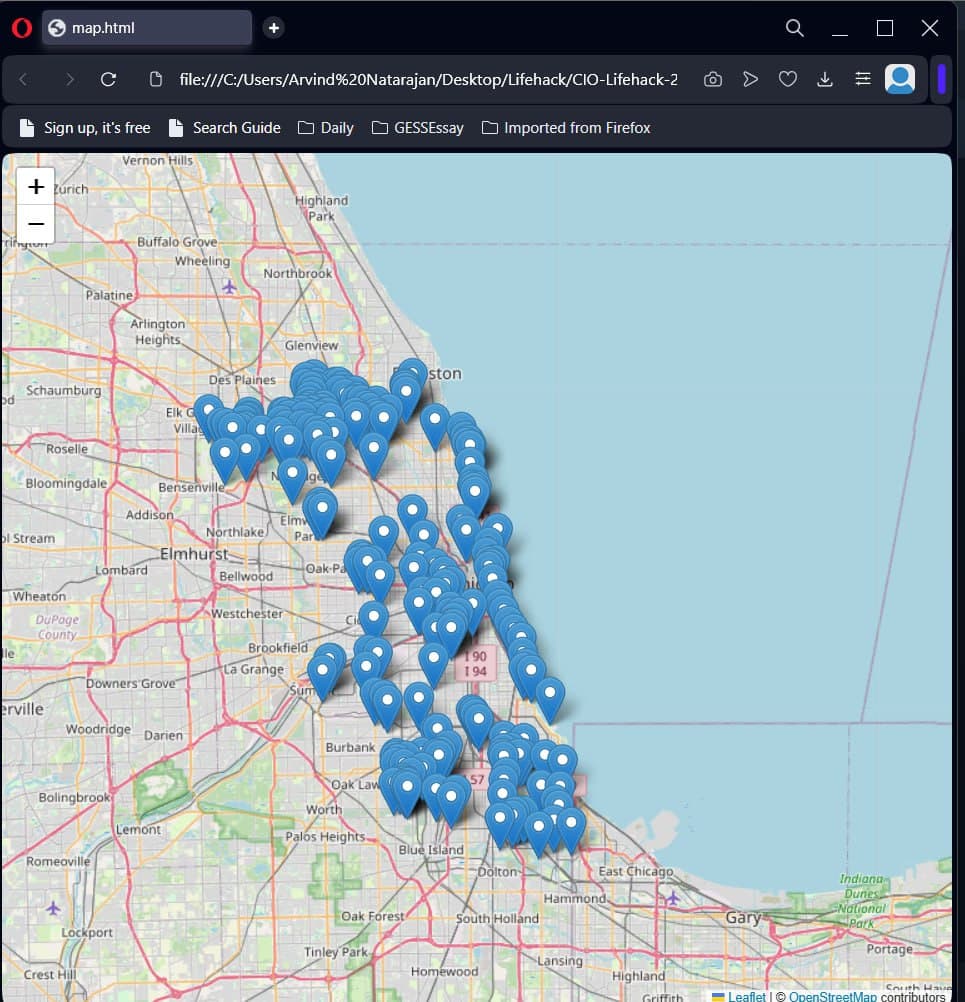This screenshot has height=1002, width=965.
Task: Click the file URL address bar
Action: (x=428, y=79)
